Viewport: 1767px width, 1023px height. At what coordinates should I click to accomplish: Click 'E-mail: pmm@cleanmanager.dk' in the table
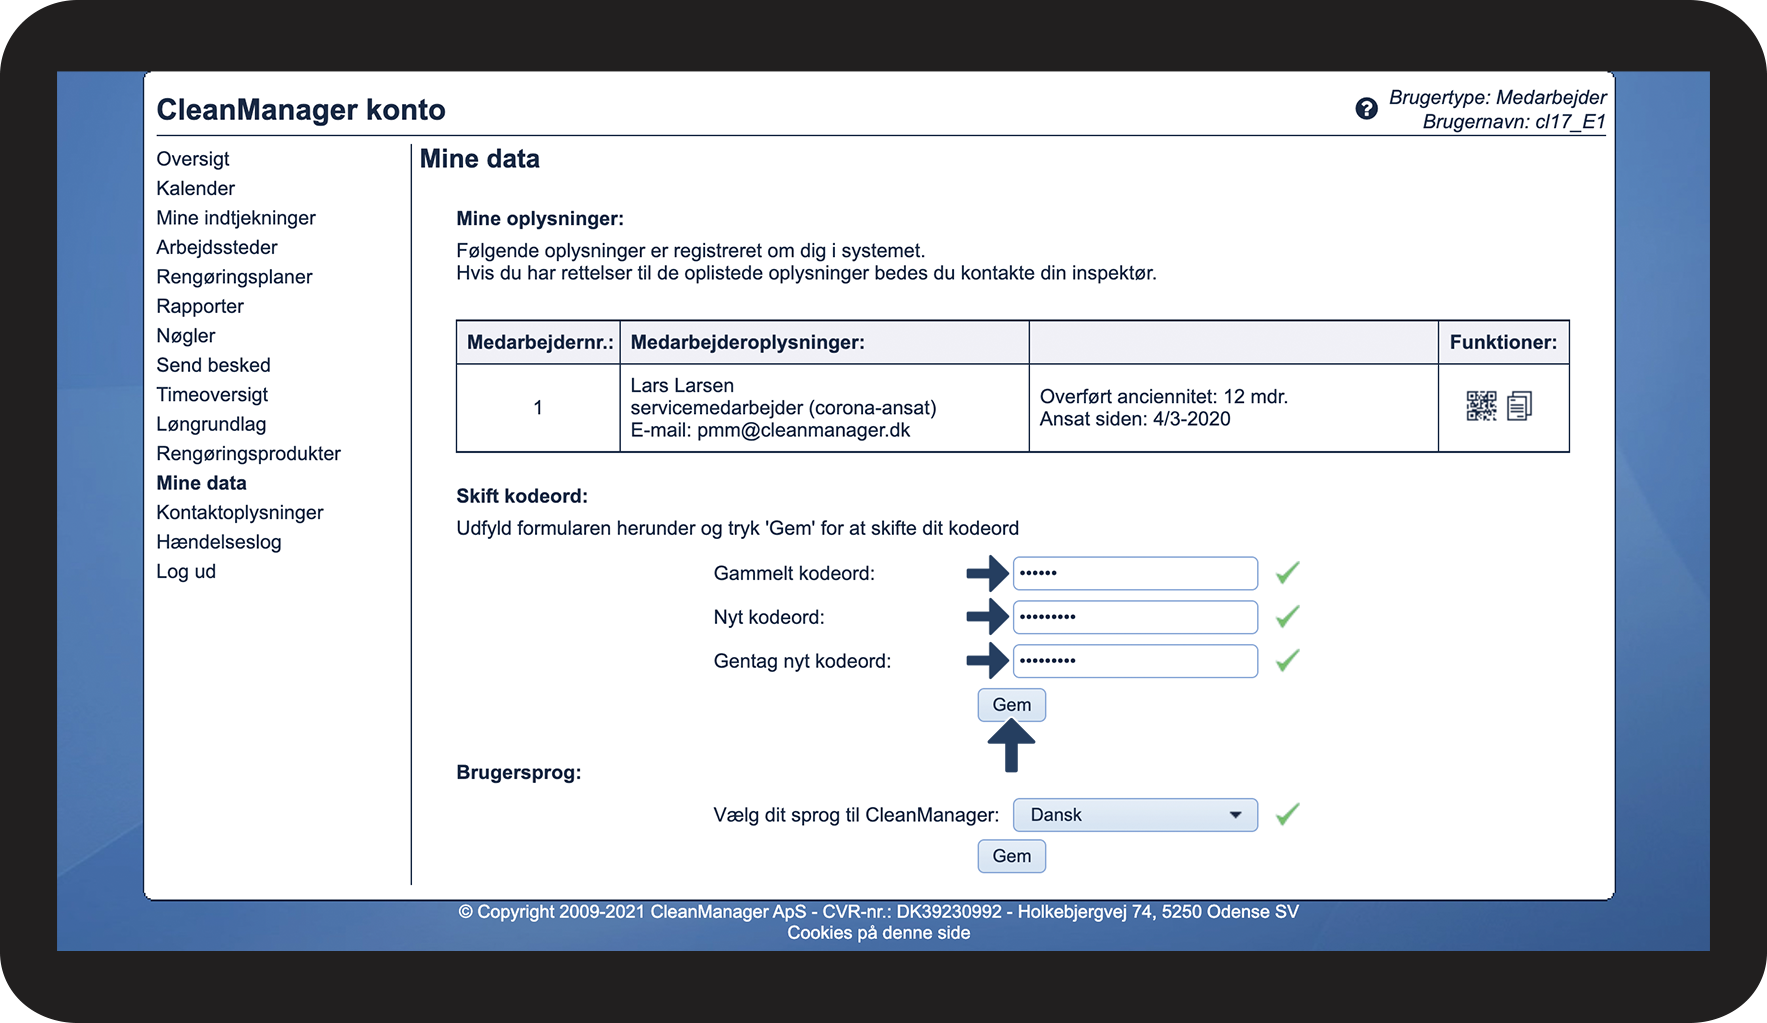pos(771,430)
